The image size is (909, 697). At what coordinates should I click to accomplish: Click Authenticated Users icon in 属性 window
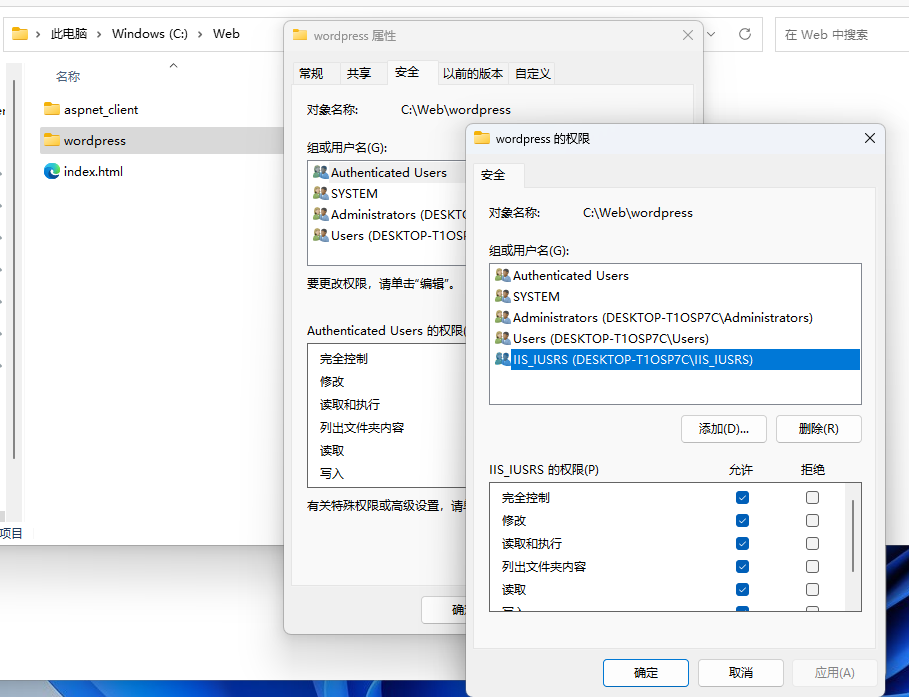coord(321,172)
